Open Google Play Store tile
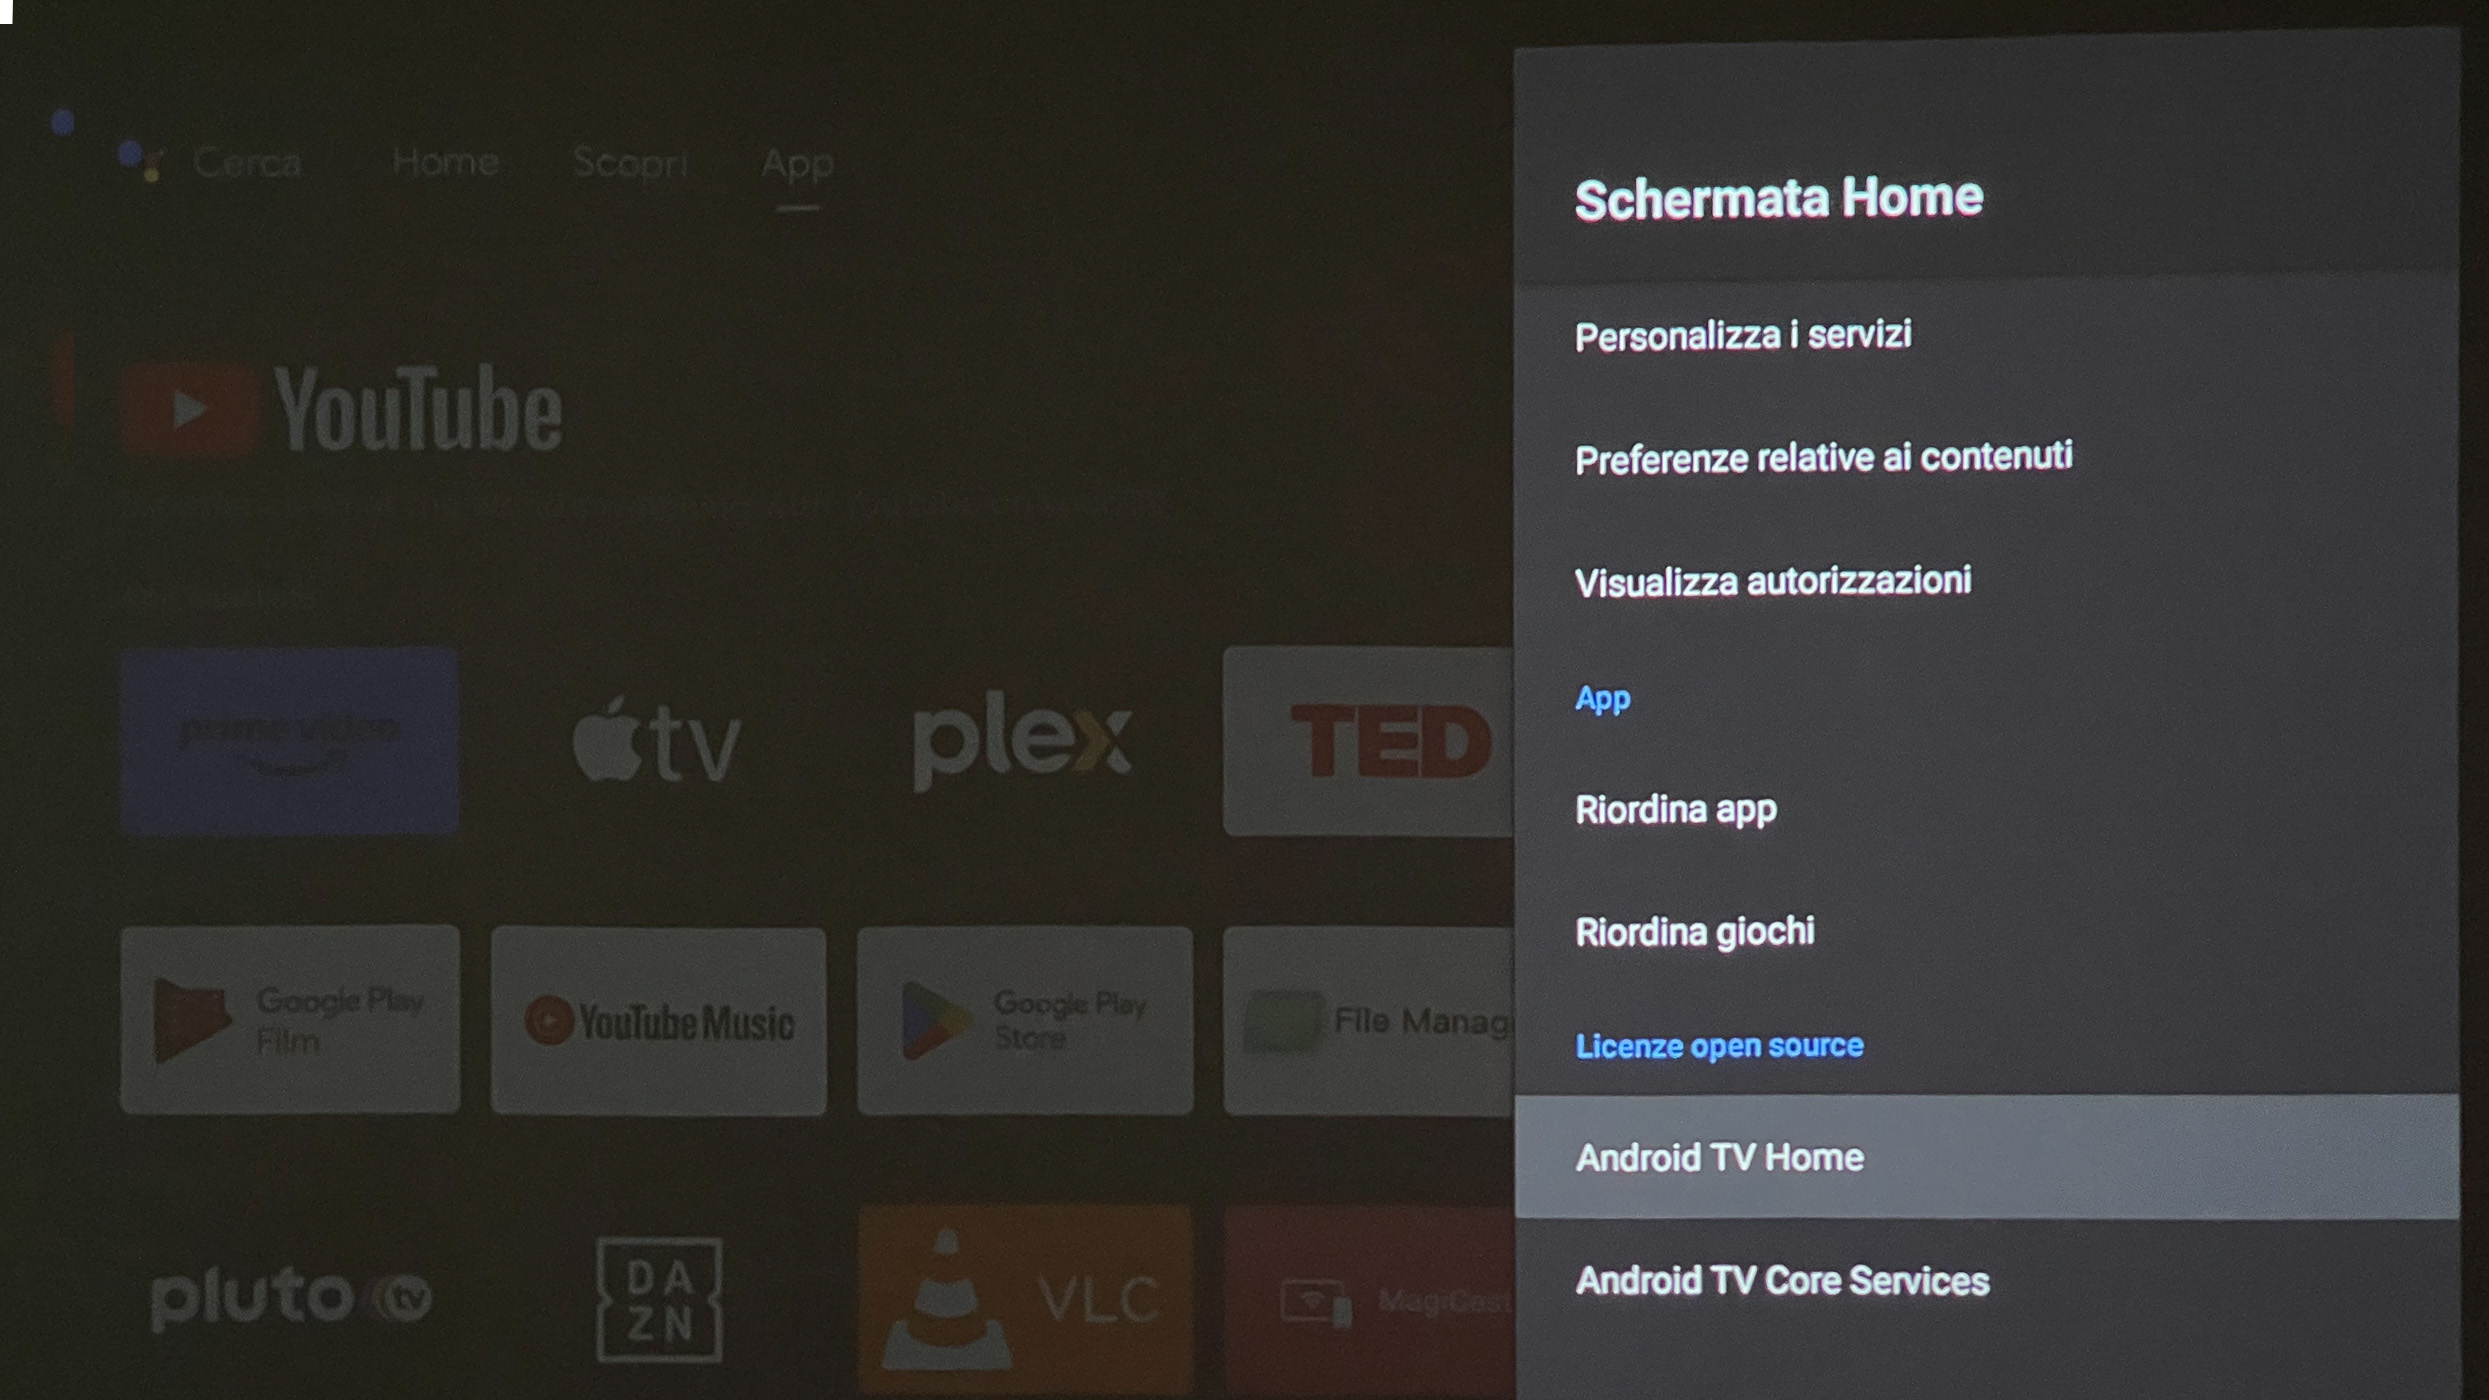2489x1400 pixels. pyautogui.click(x=1024, y=1020)
